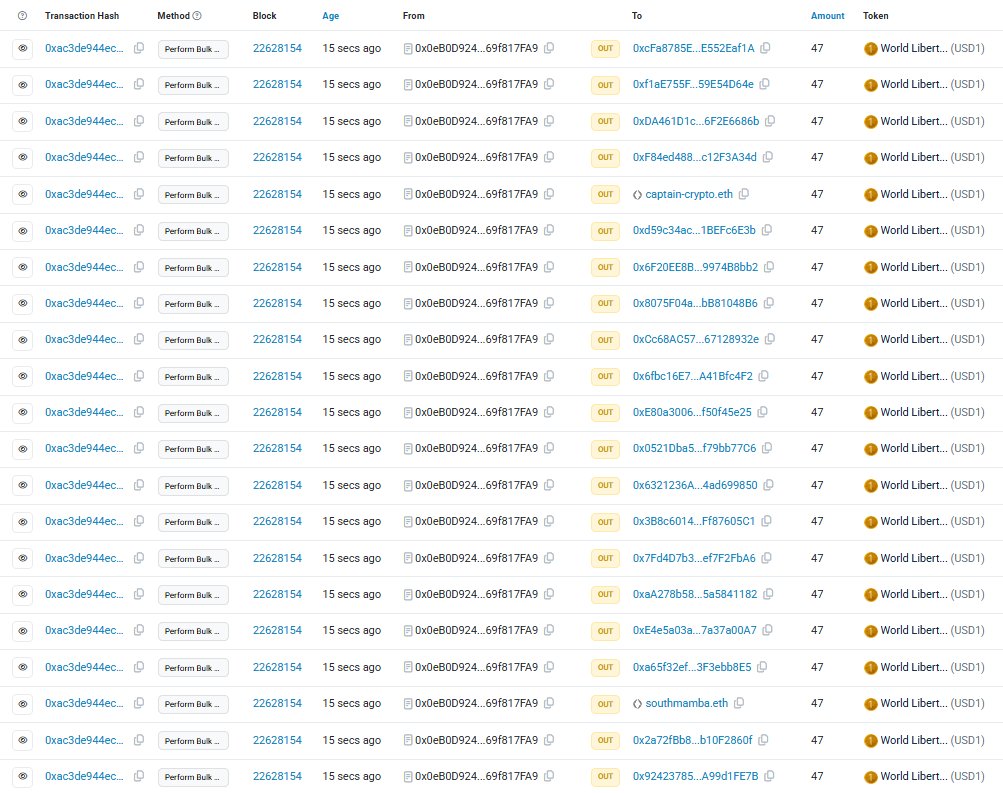Copy address 0xCc68AC57...67128932e
The image size is (1003, 793).
770,340
